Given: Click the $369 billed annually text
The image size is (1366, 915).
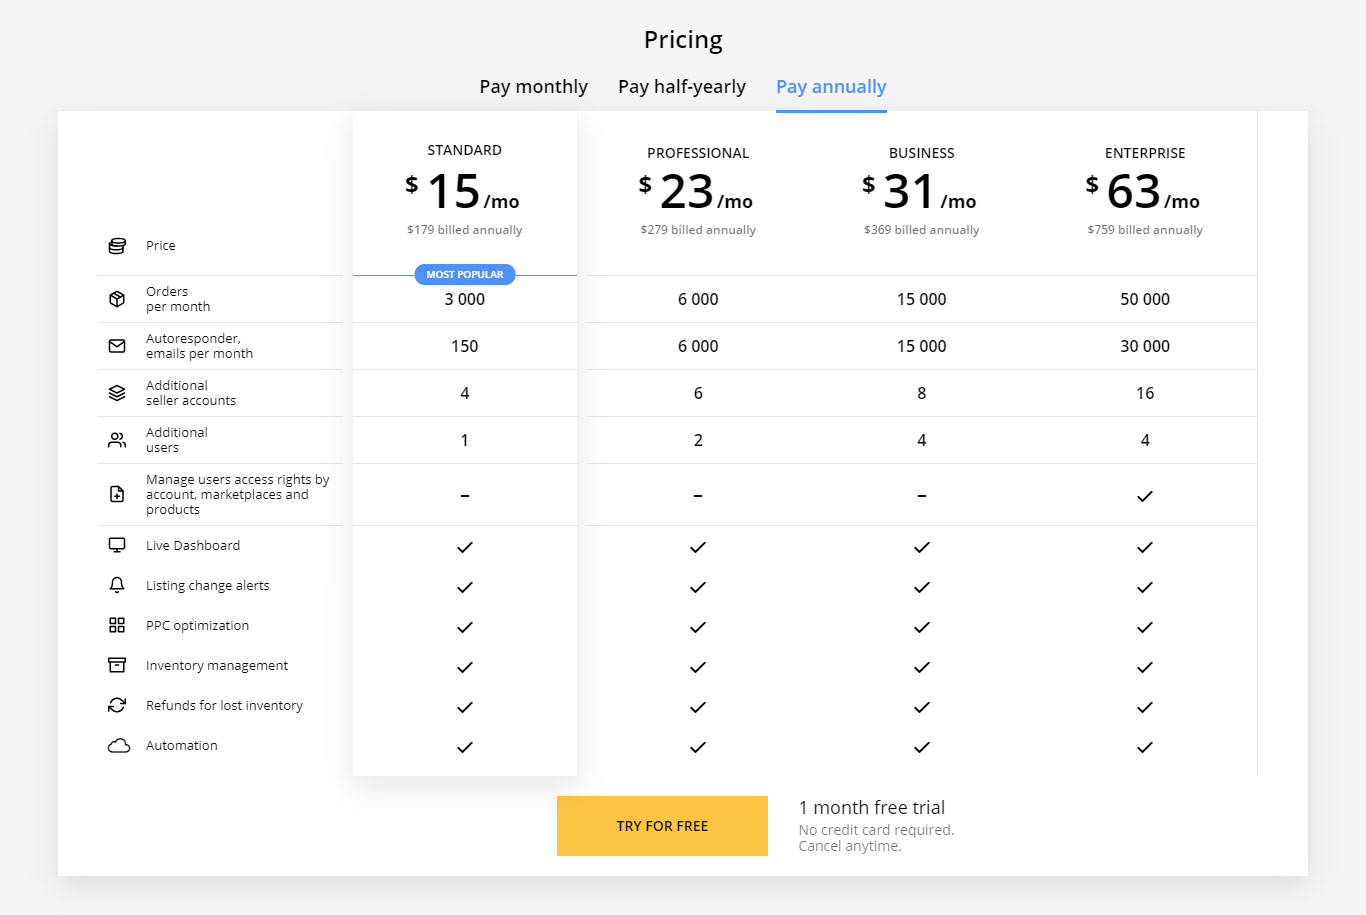Looking at the screenshot, I should pos(922,230).
